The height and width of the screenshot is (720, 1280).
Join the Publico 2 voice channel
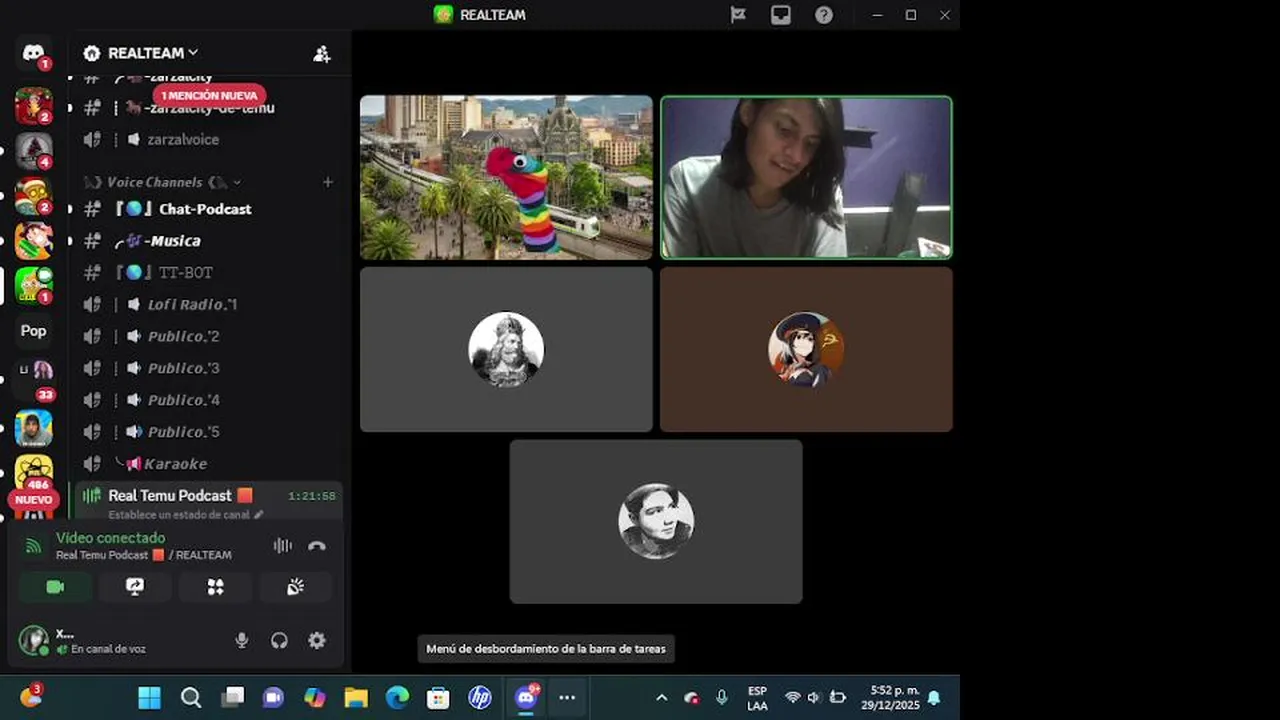pyautogui.click(x=207, y=336)
